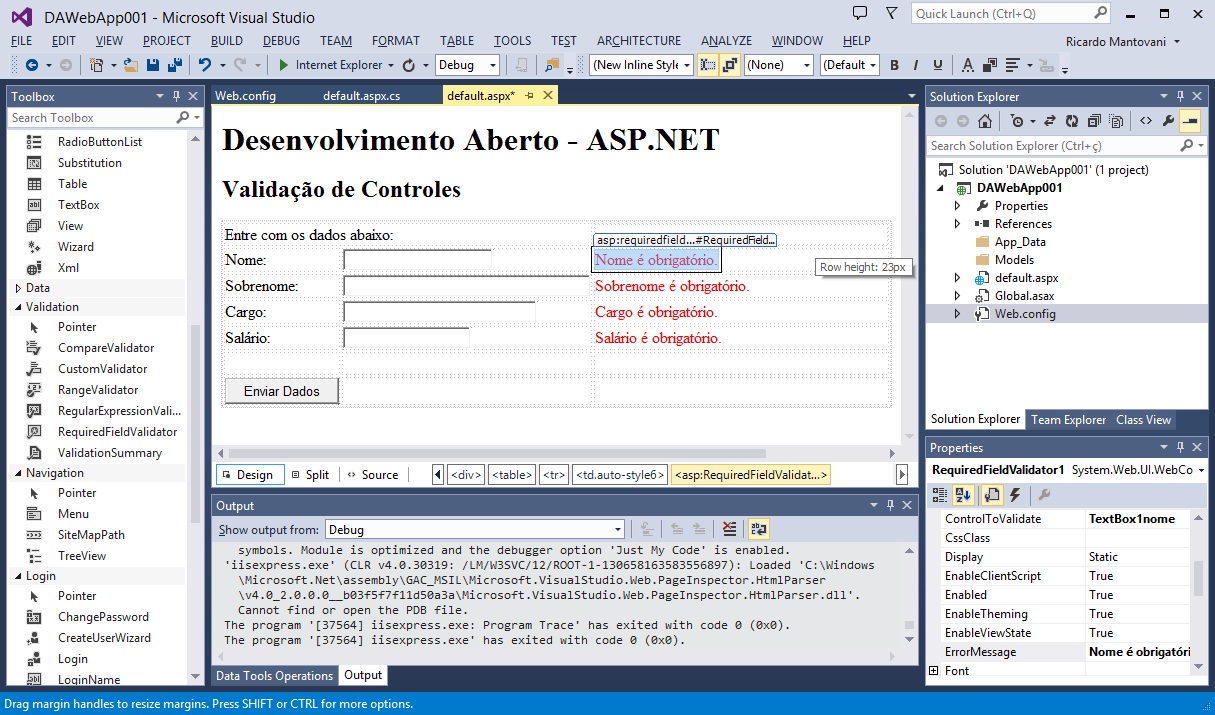The image size is (1215, 715).
Task: Expand the References node in Solution Explorer
Action: (957, 224)
